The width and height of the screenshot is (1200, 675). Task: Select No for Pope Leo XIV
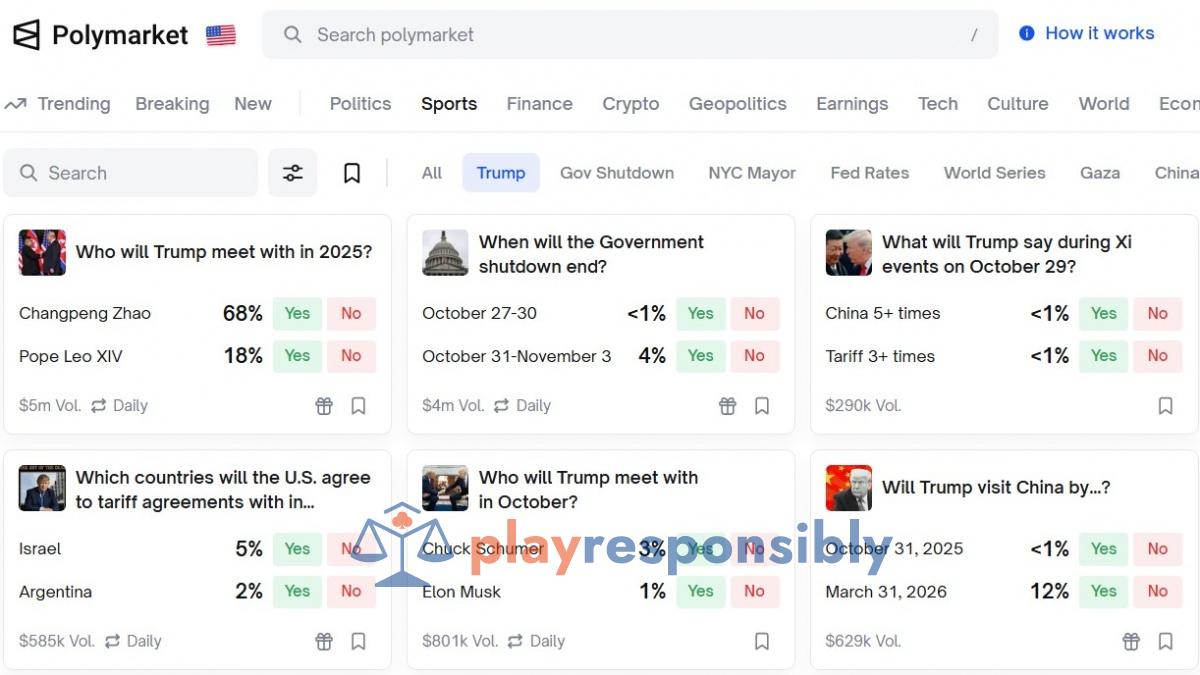tap(351, 355)
